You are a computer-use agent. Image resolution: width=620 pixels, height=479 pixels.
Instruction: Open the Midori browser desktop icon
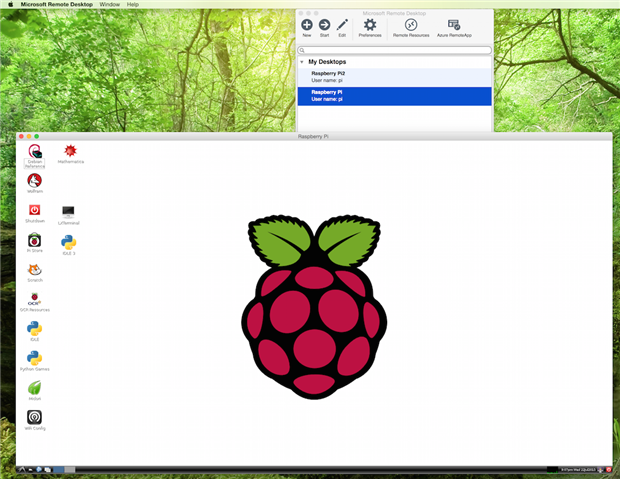(34, 388)
